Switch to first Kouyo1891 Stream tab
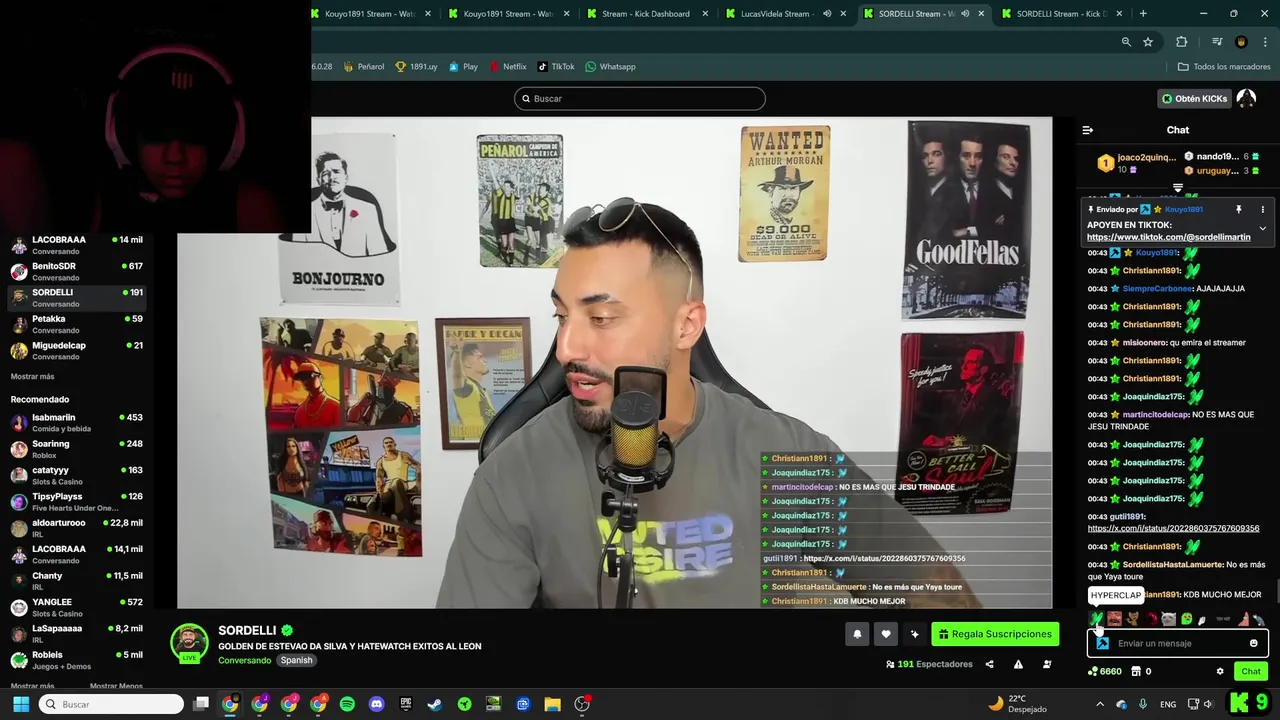The image size is (1280, 720). [370, 14]
